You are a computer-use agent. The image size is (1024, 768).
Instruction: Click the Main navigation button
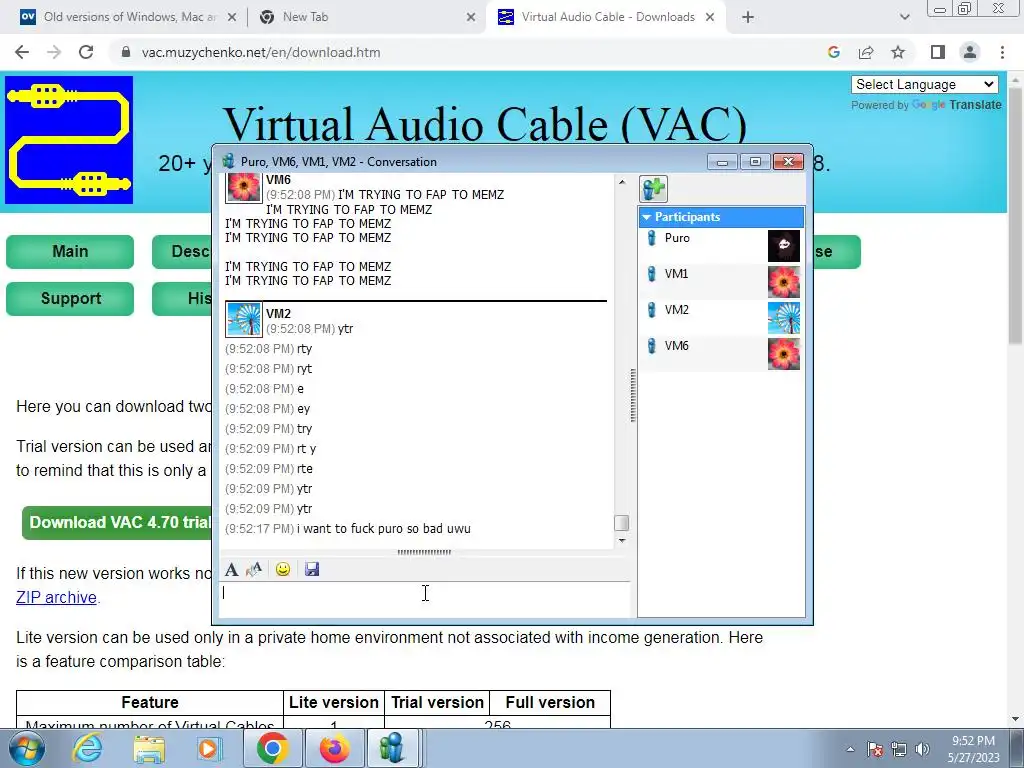70,251
